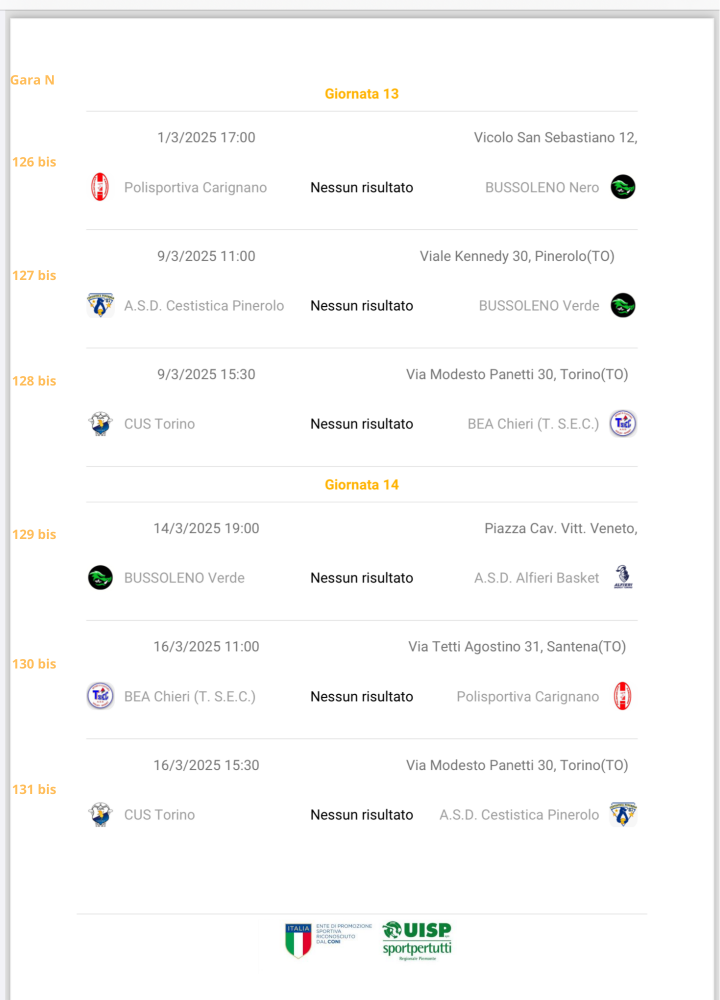Open the Giornata 13 heading
This screenshot has height=1000, width=720.
pos(362,94)
